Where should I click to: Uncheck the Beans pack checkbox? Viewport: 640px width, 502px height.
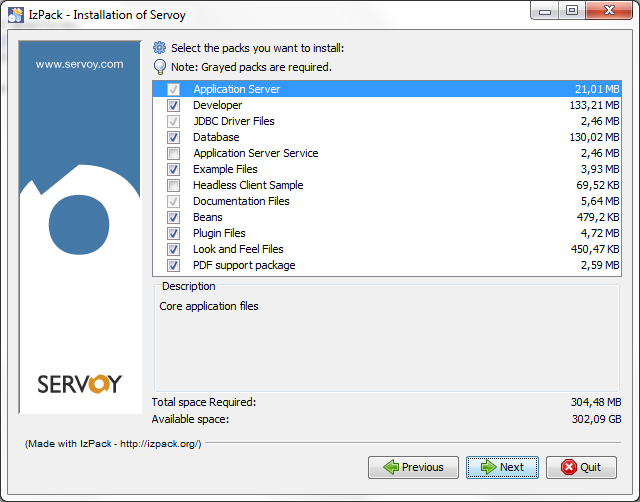tap(173, 217)
